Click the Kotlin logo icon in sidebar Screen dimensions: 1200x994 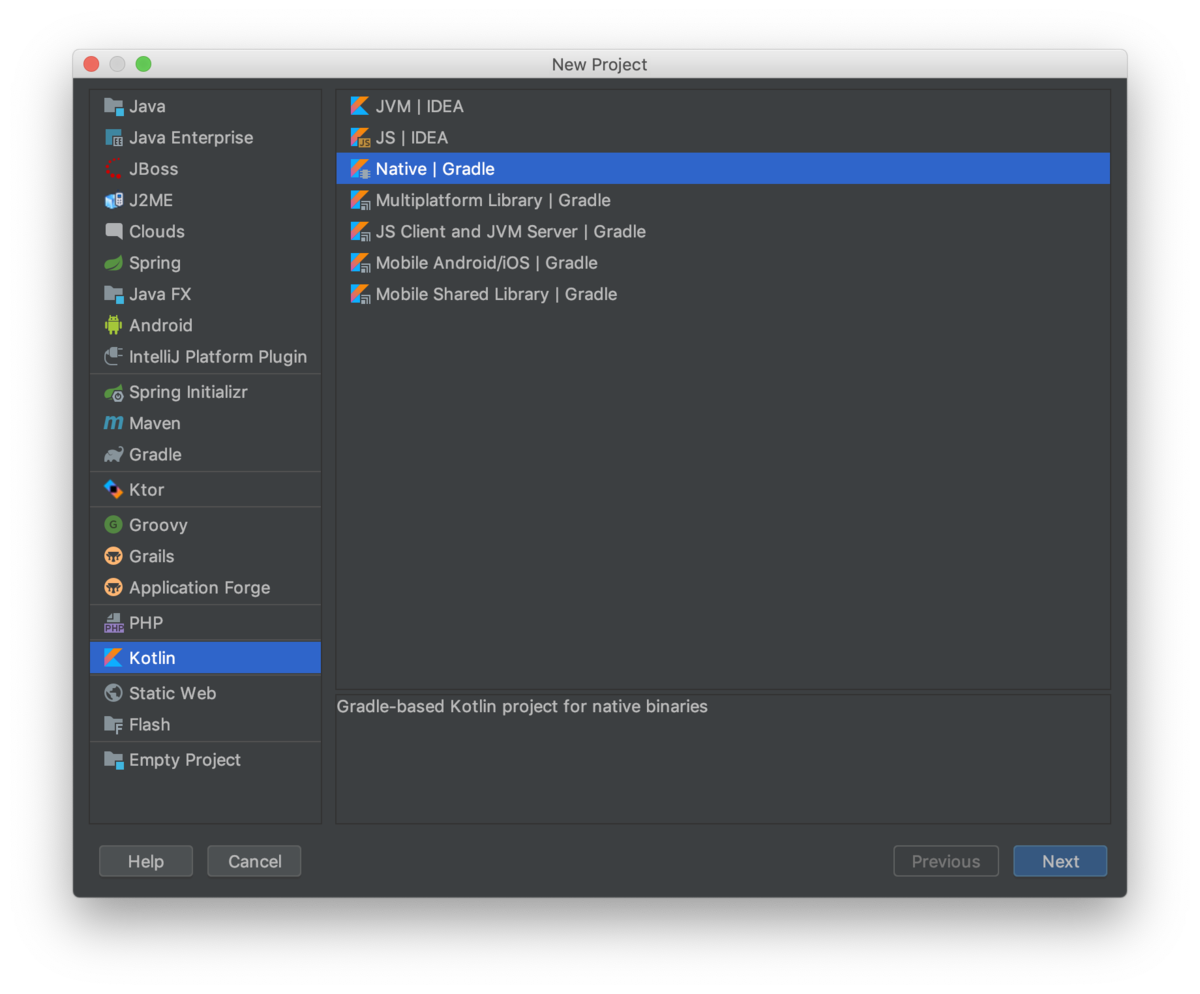click(113, 658)
